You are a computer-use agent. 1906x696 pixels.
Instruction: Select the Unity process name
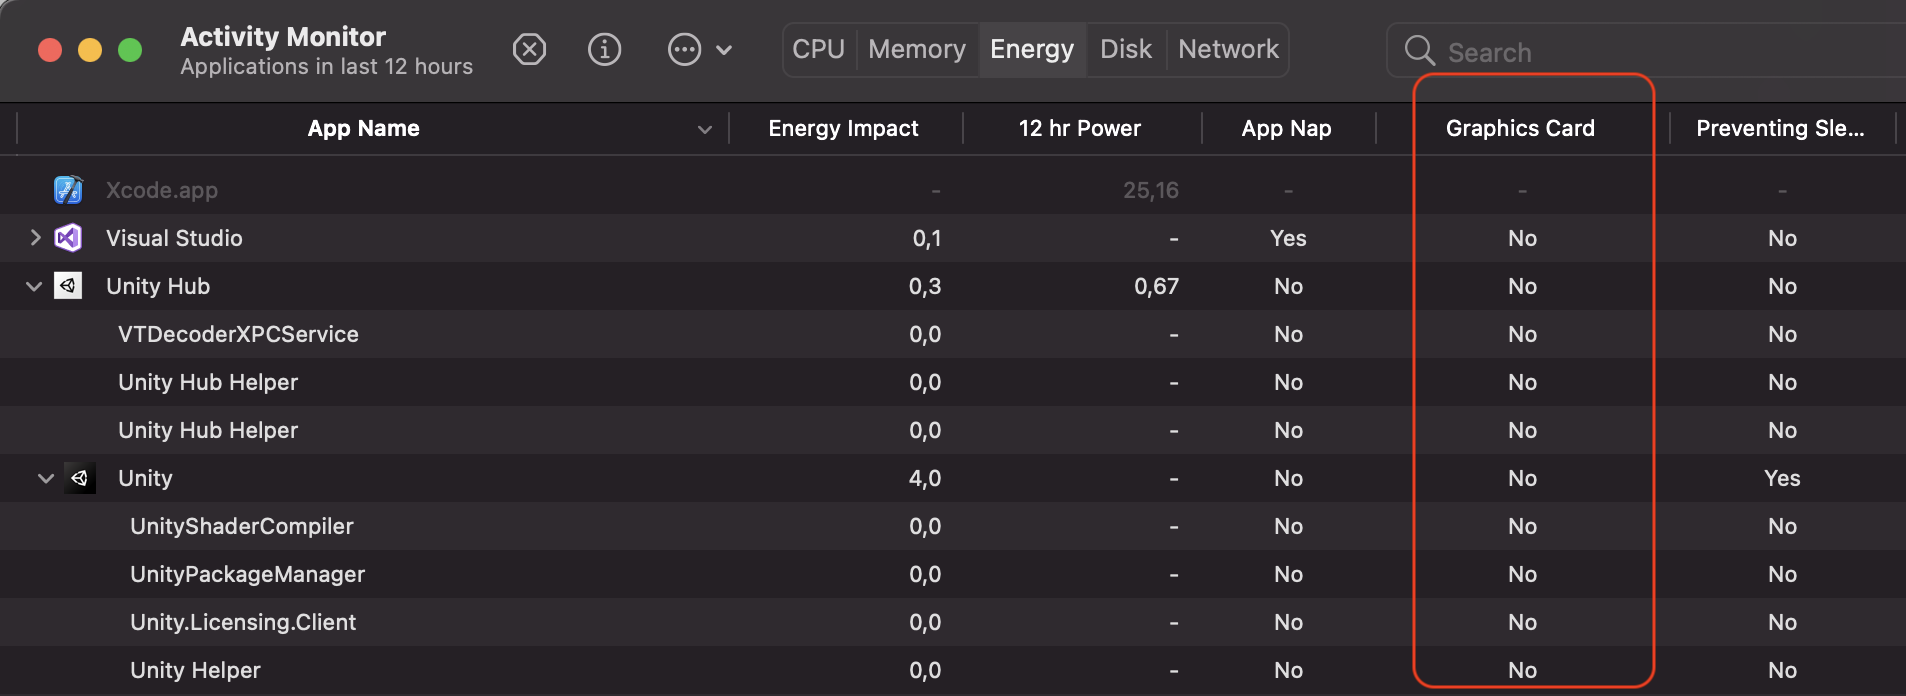tap(145, 478)
